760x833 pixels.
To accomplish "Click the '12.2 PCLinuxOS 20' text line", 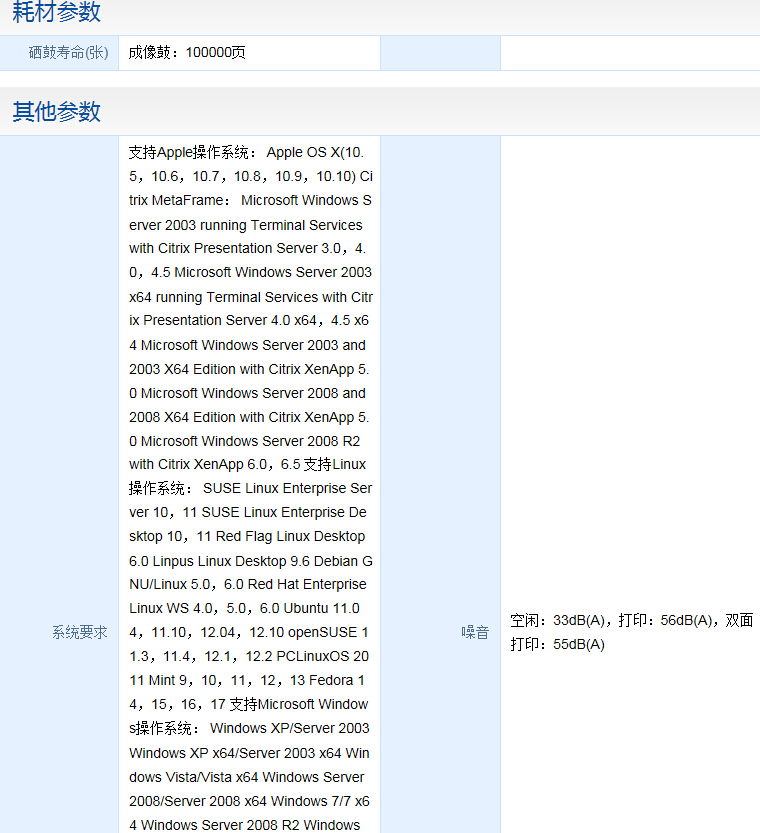I will coord(249,657).
